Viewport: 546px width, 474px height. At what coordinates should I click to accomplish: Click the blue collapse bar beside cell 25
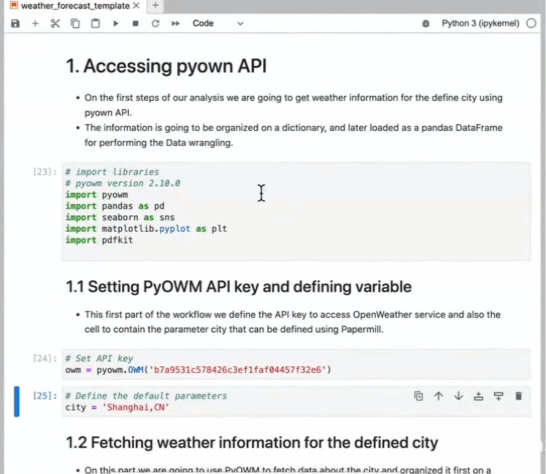(x=17, y=401)
